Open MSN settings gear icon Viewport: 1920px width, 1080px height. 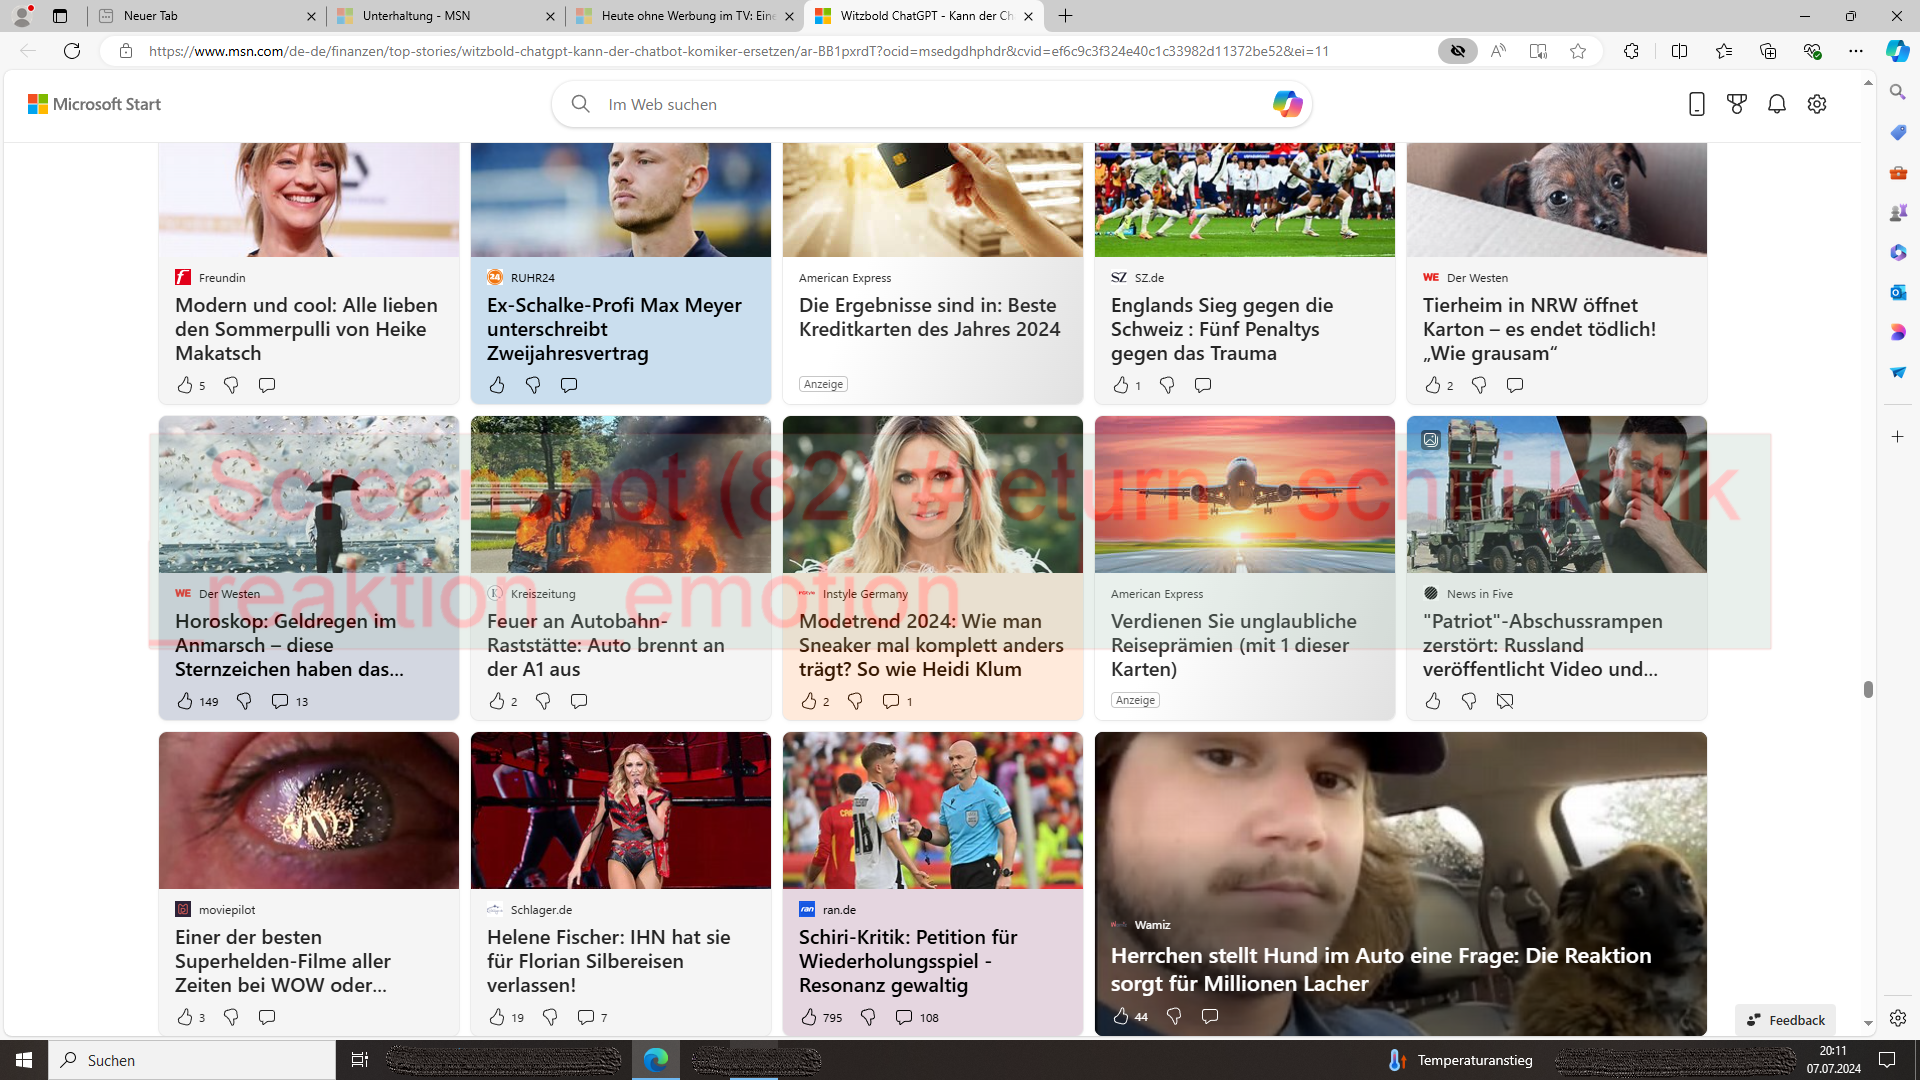[1817, 104]
